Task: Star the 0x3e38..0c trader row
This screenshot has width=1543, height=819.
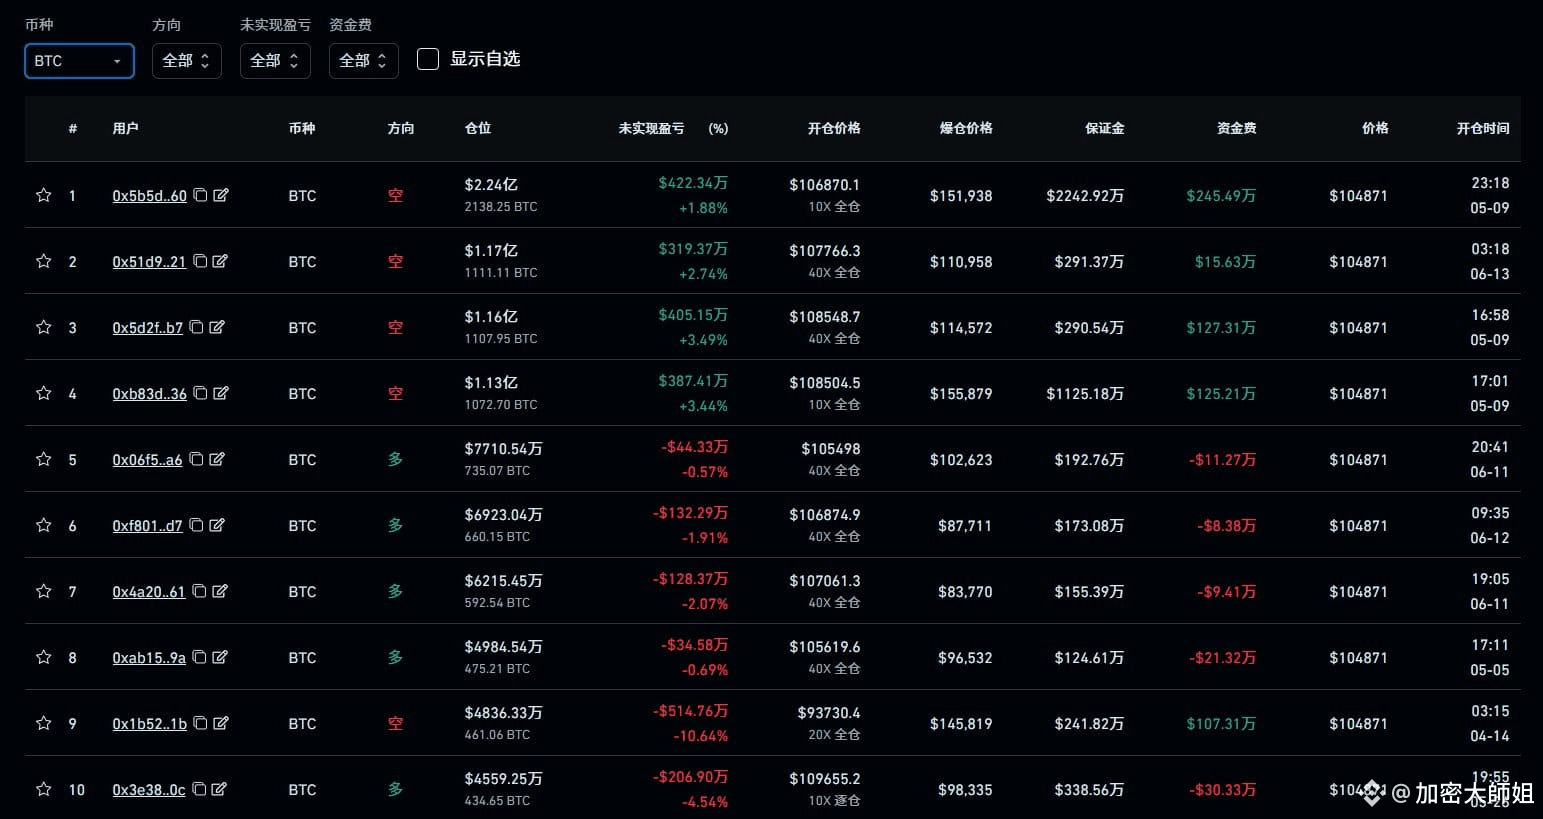Action: click(43, 789)
